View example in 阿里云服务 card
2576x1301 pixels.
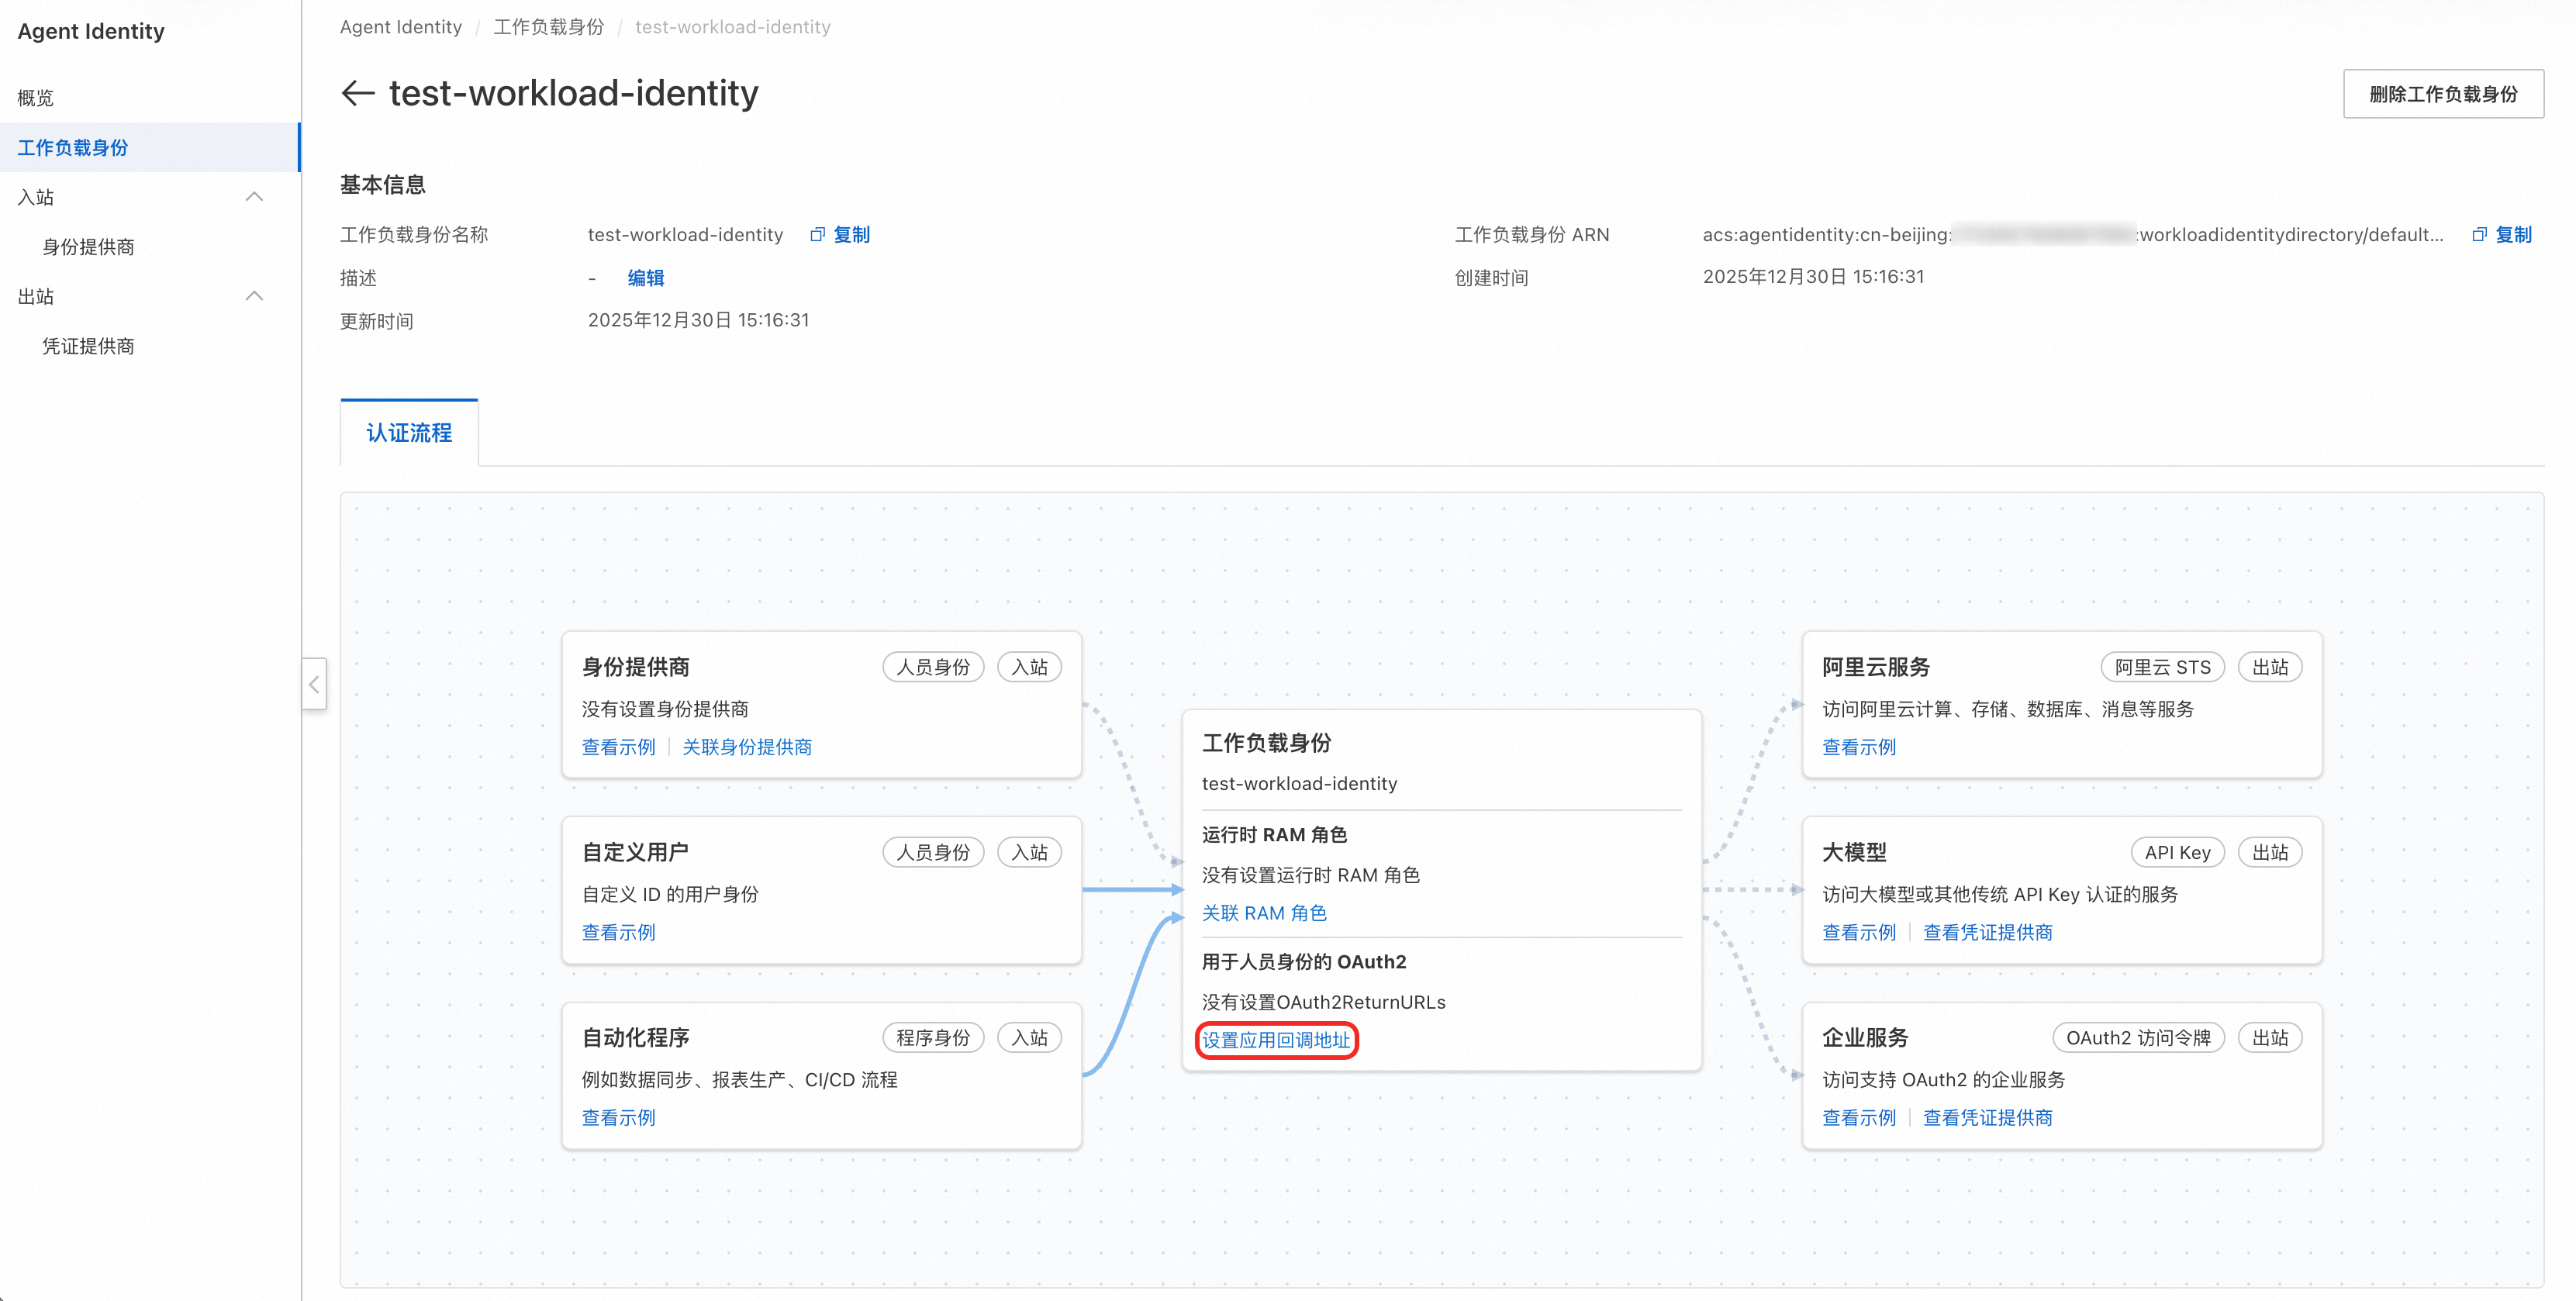pos(1858,747)
